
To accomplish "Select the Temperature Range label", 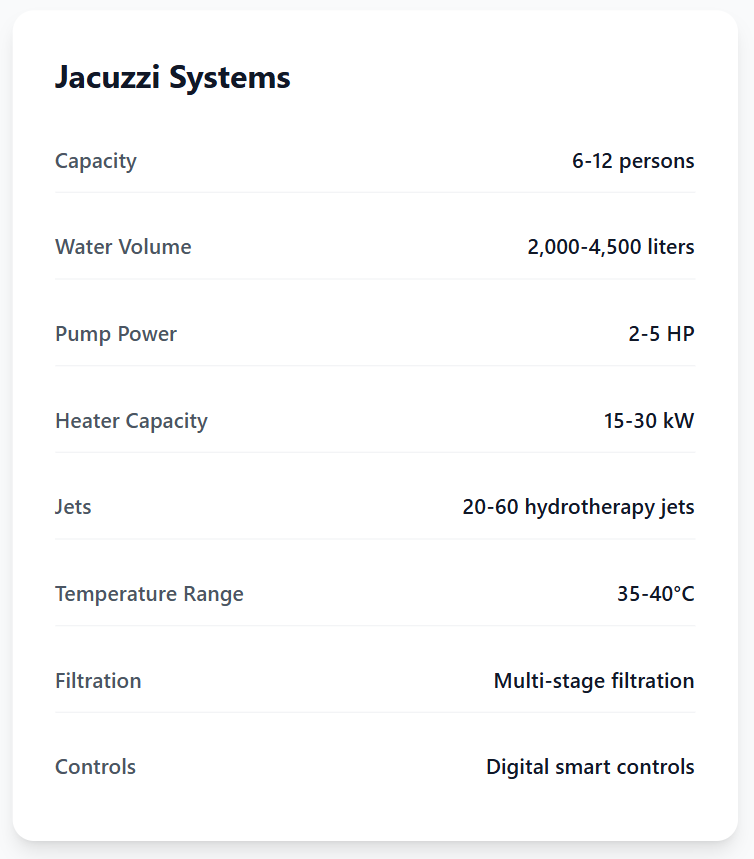I will tap(149, 594).
